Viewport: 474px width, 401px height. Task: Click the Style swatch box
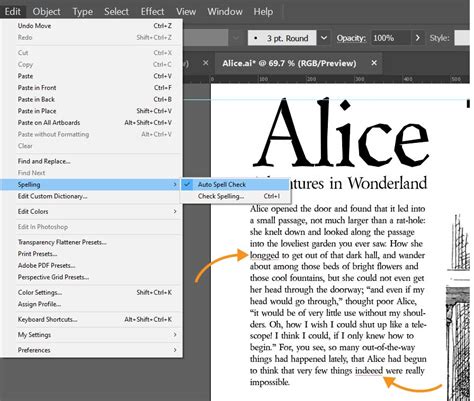pyautogui.click(x=463, y=38)
